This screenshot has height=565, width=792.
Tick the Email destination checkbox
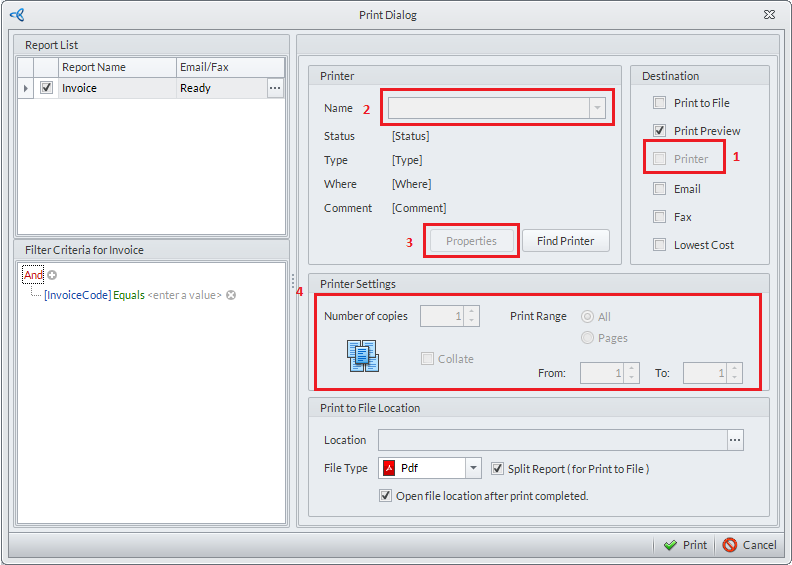pyautogui.click(x=659, y=189)
